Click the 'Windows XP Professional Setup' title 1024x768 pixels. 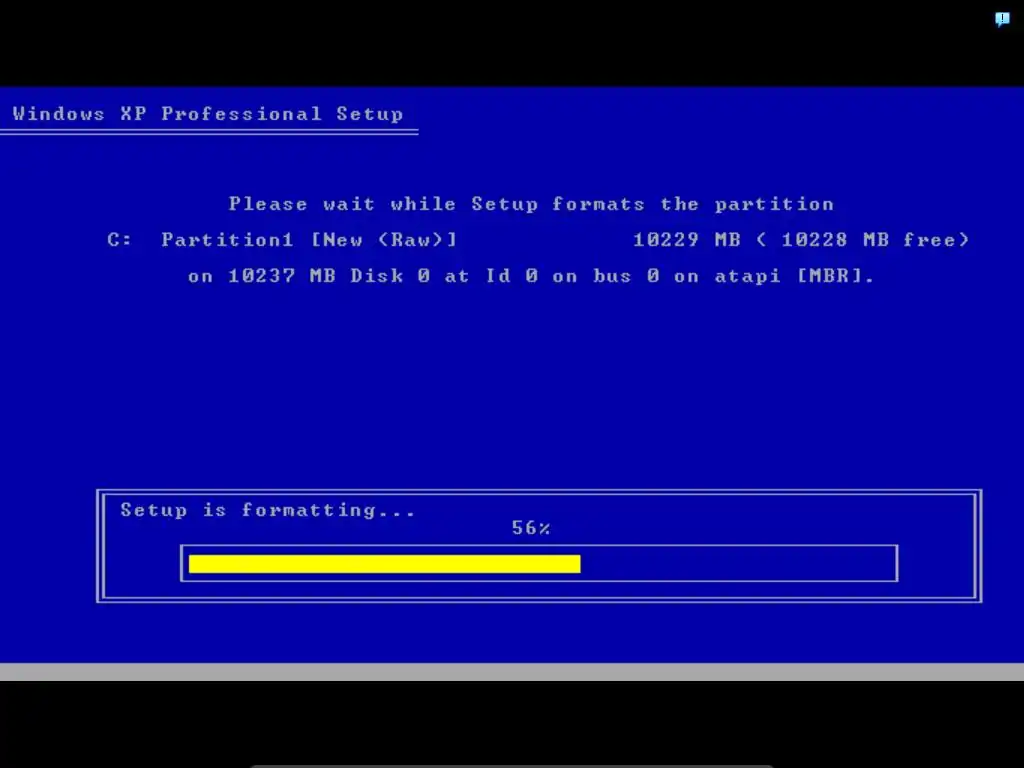click(x=208, y=114)
